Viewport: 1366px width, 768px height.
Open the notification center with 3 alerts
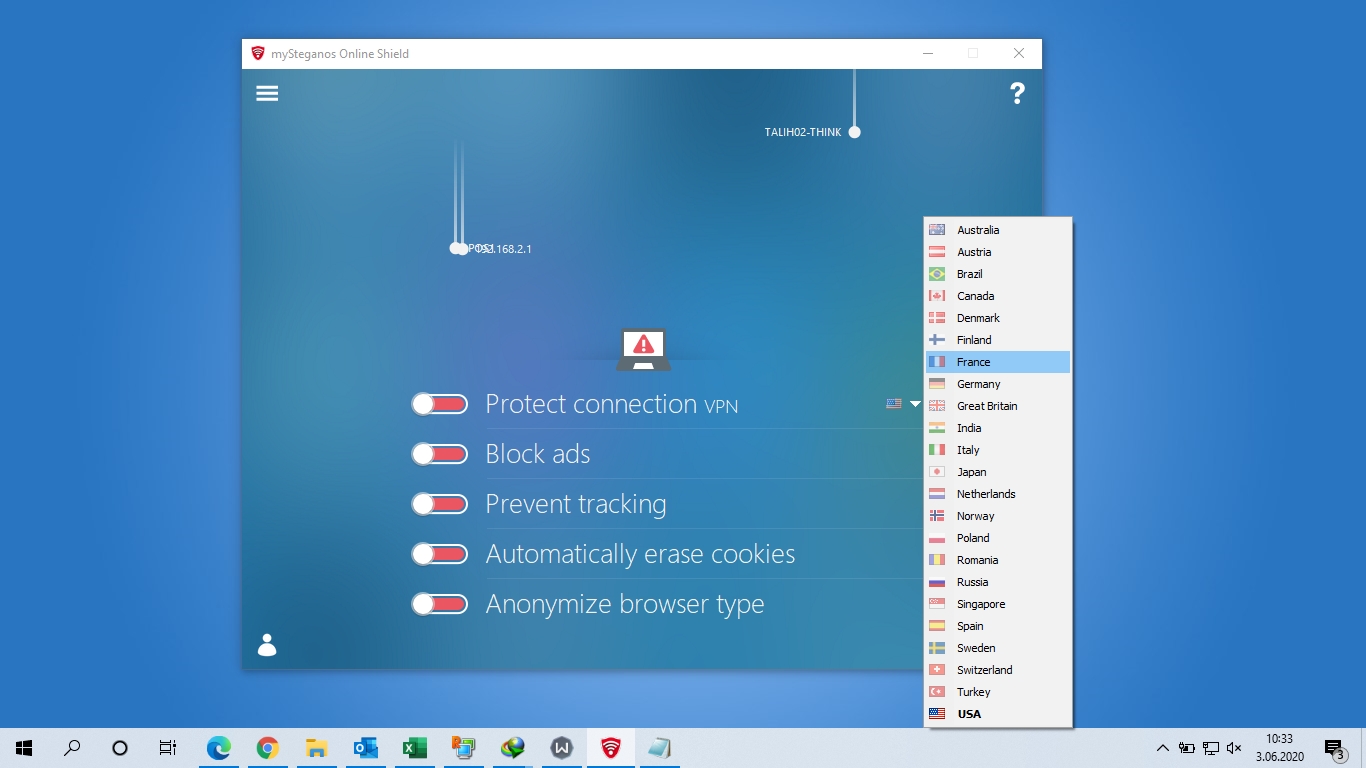pos(1334,748)
